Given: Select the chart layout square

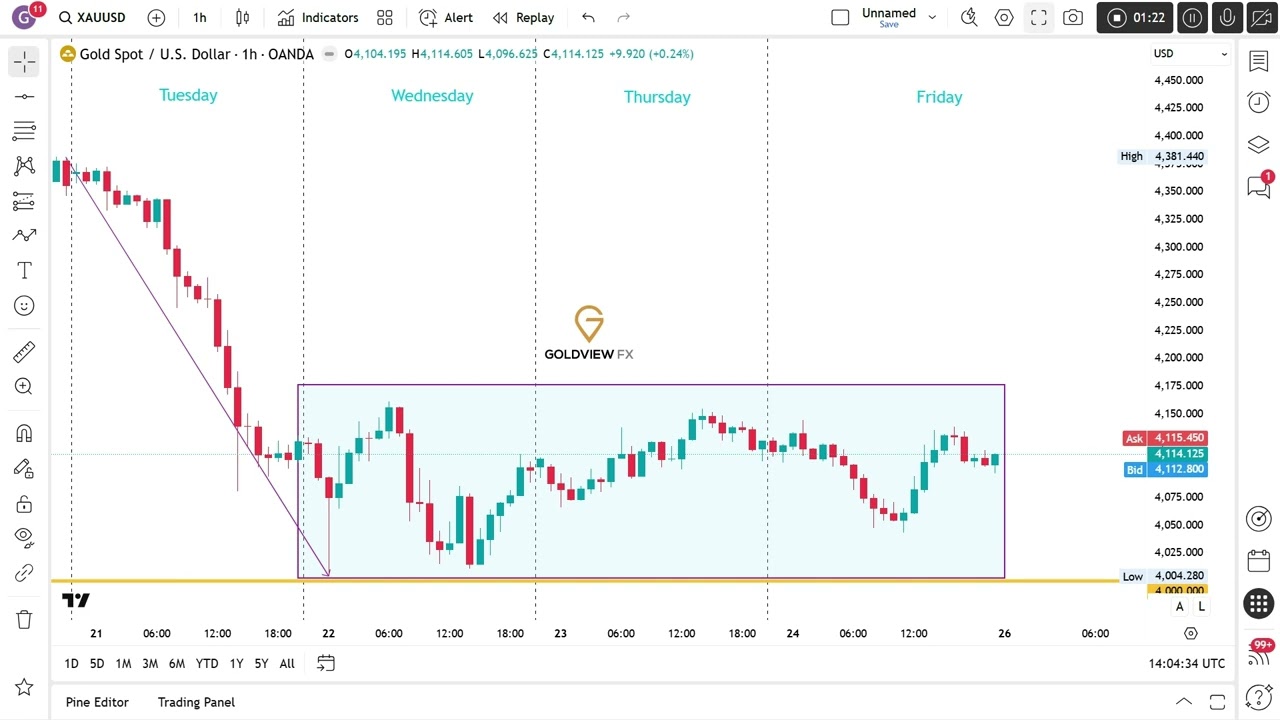Looking at the screenshot, I should [840, 17].
